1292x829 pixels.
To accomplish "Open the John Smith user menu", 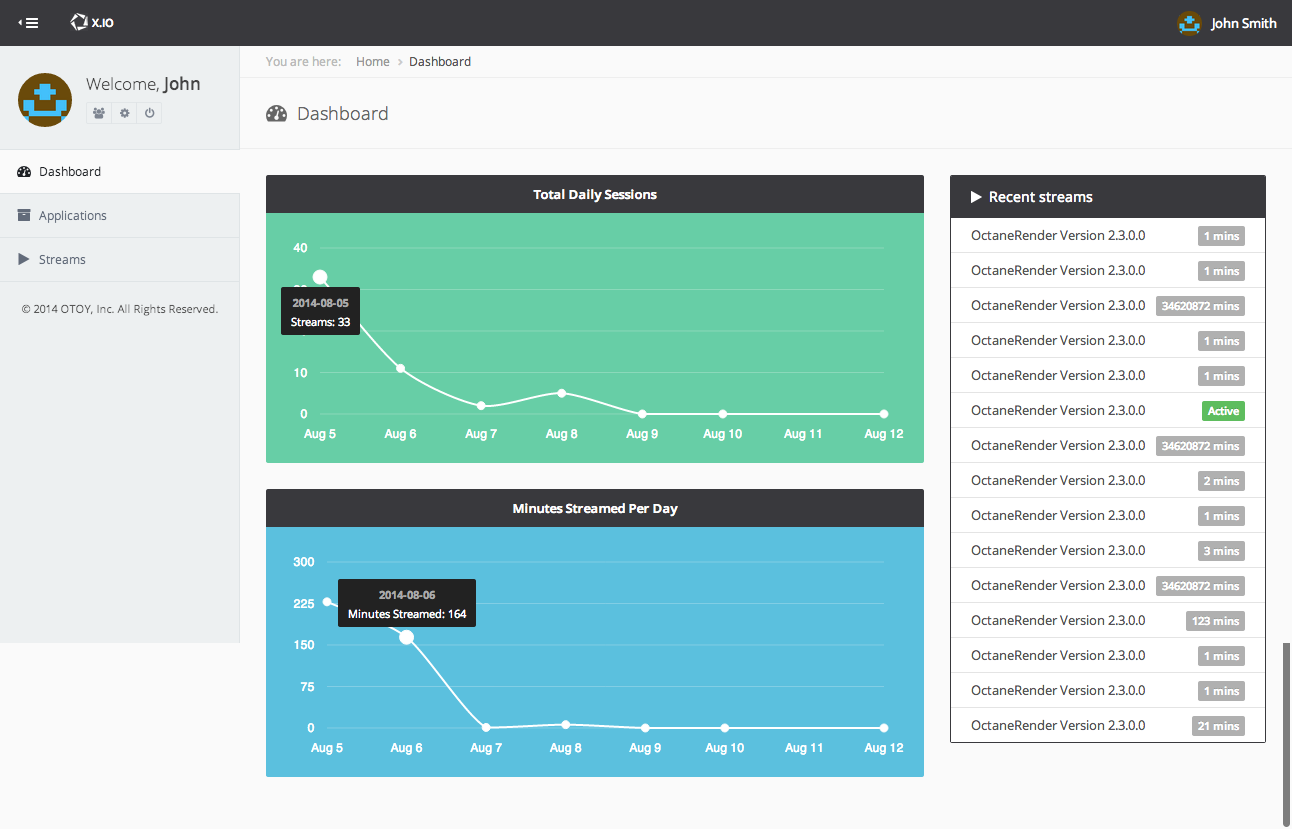I will (1243, 23).
